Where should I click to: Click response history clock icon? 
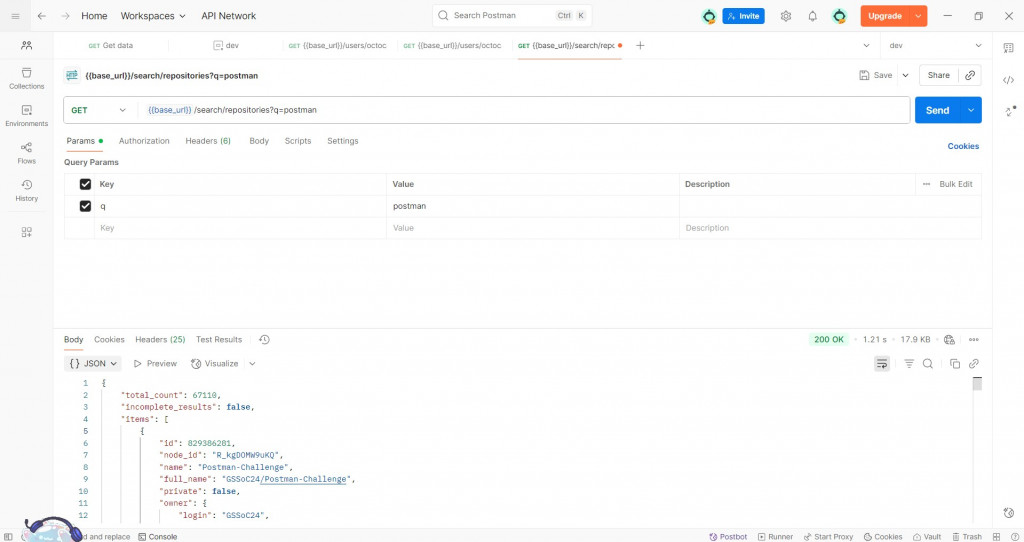coord(264,340)
